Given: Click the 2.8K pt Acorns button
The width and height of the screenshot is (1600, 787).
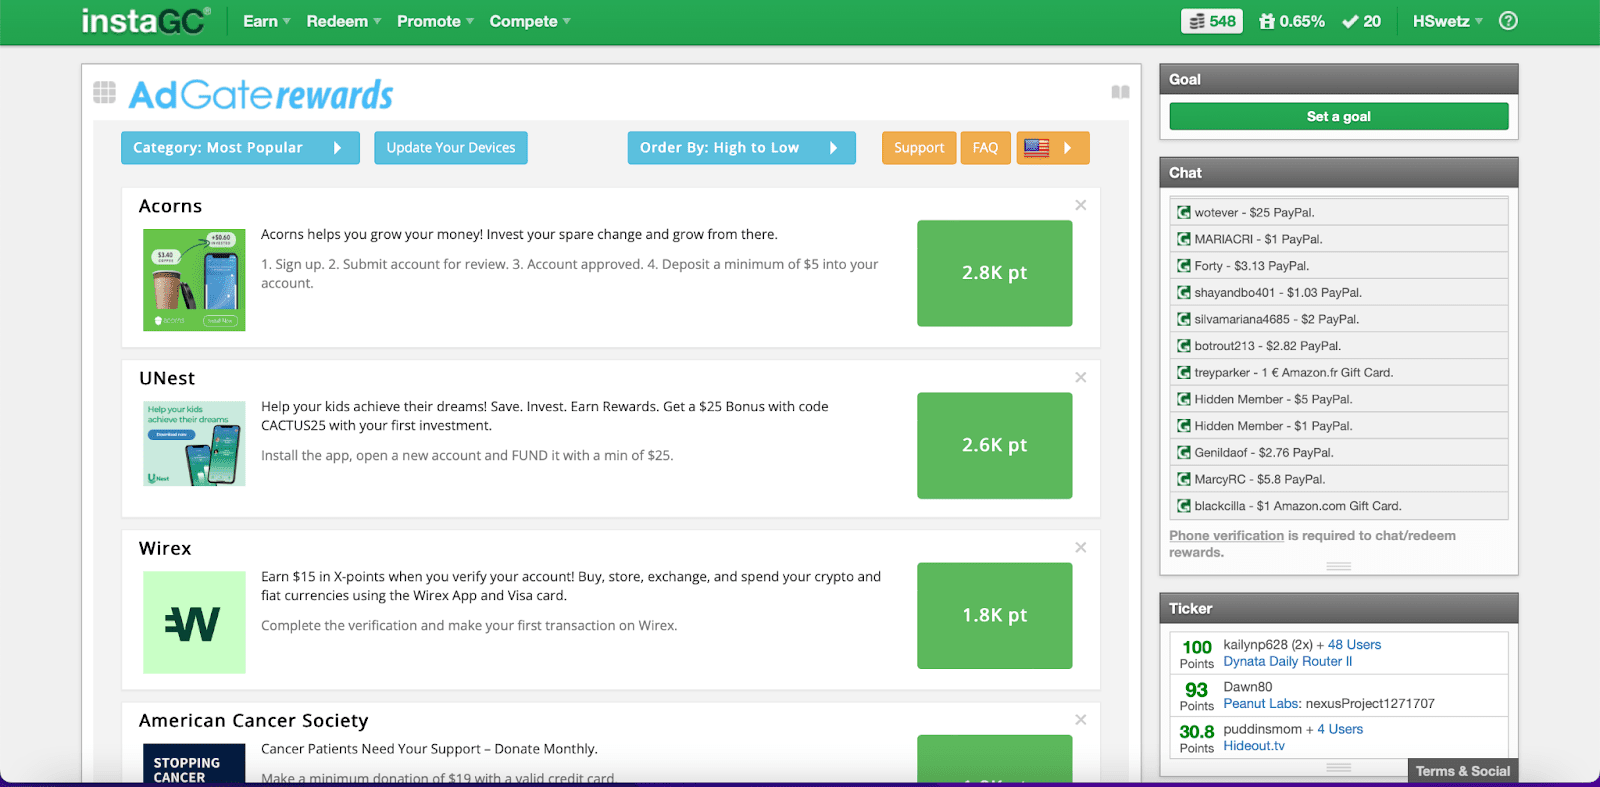Looking at the screenshot, I should click(x=995, y=273).
